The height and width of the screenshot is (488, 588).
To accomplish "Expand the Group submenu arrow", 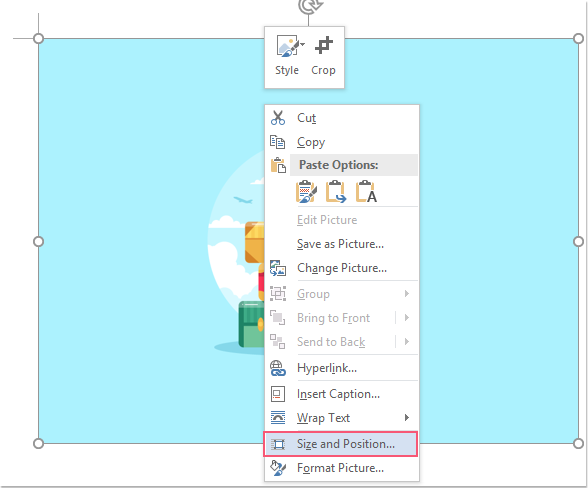I will pyautogui.click(x=407, y=294).
